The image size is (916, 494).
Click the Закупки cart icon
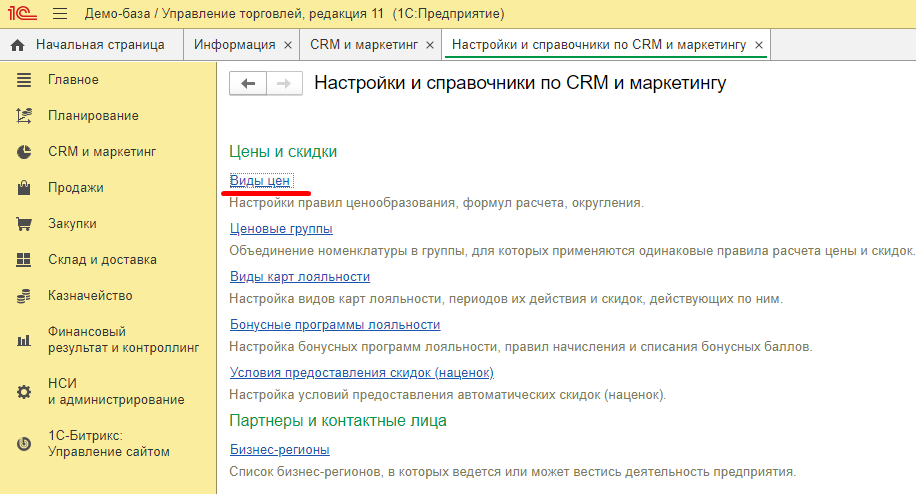pos(24,224)
